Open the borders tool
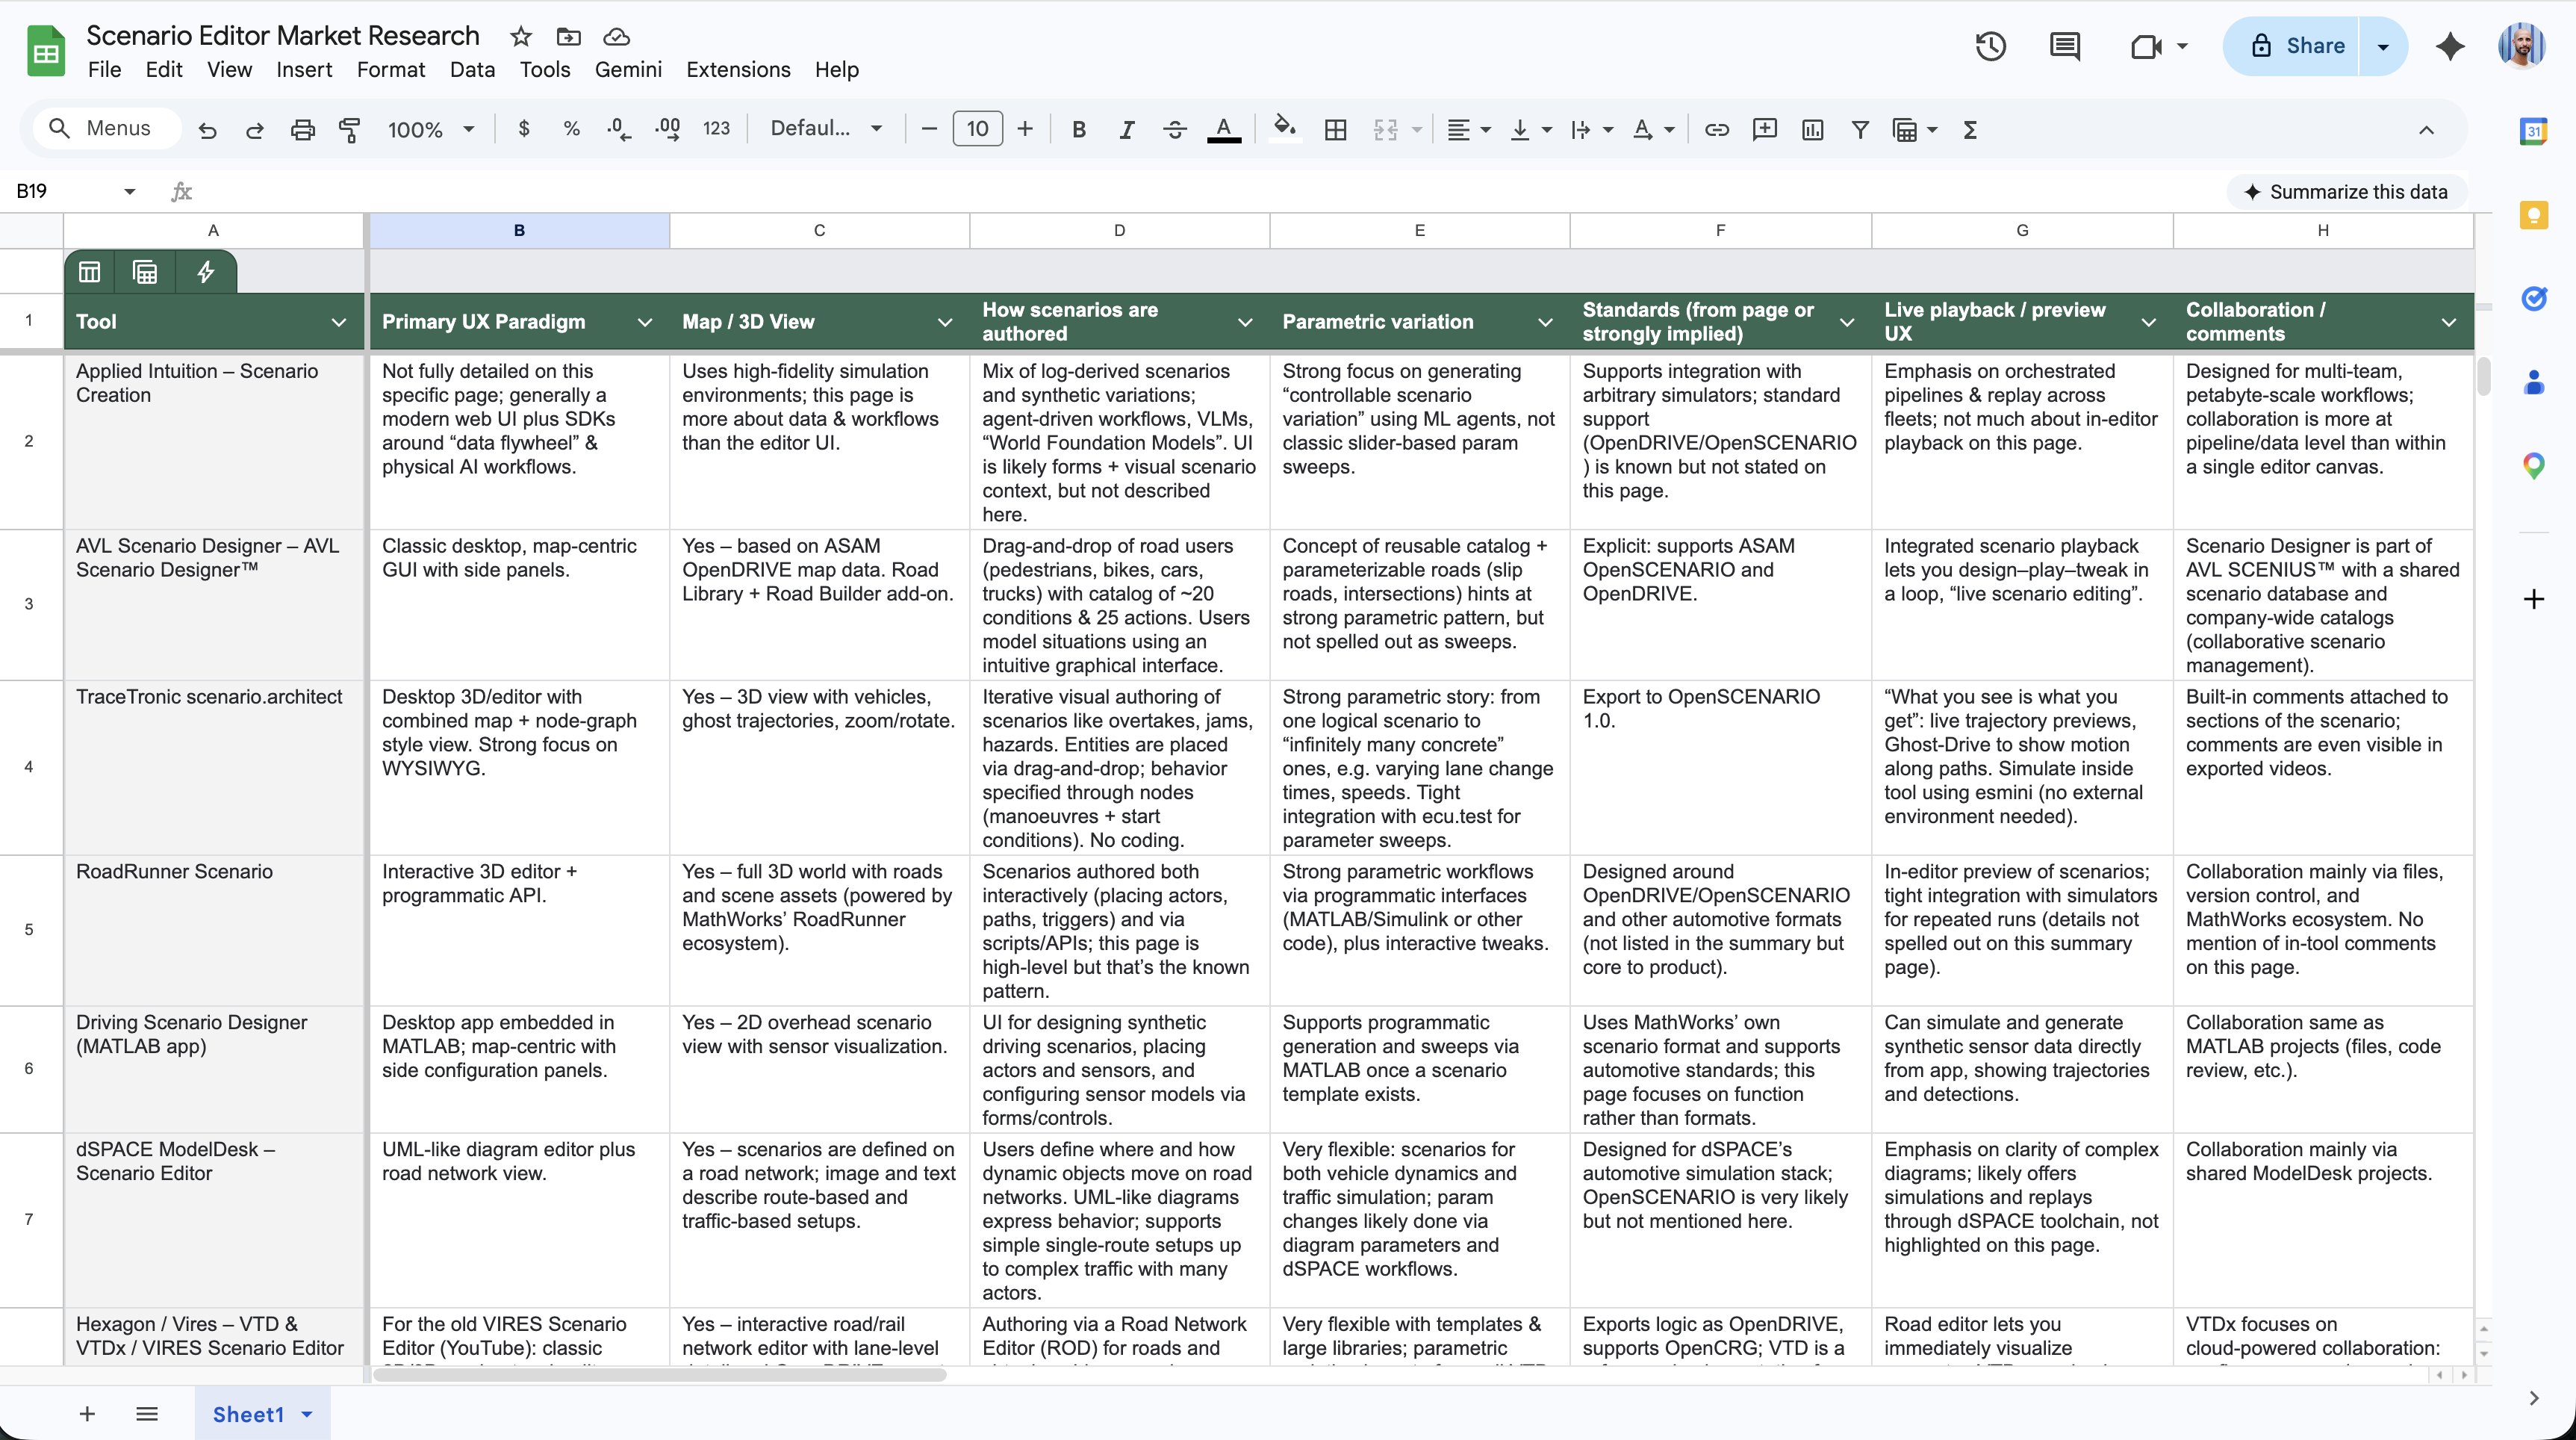2576x1440 pixels. [1335, 129]
